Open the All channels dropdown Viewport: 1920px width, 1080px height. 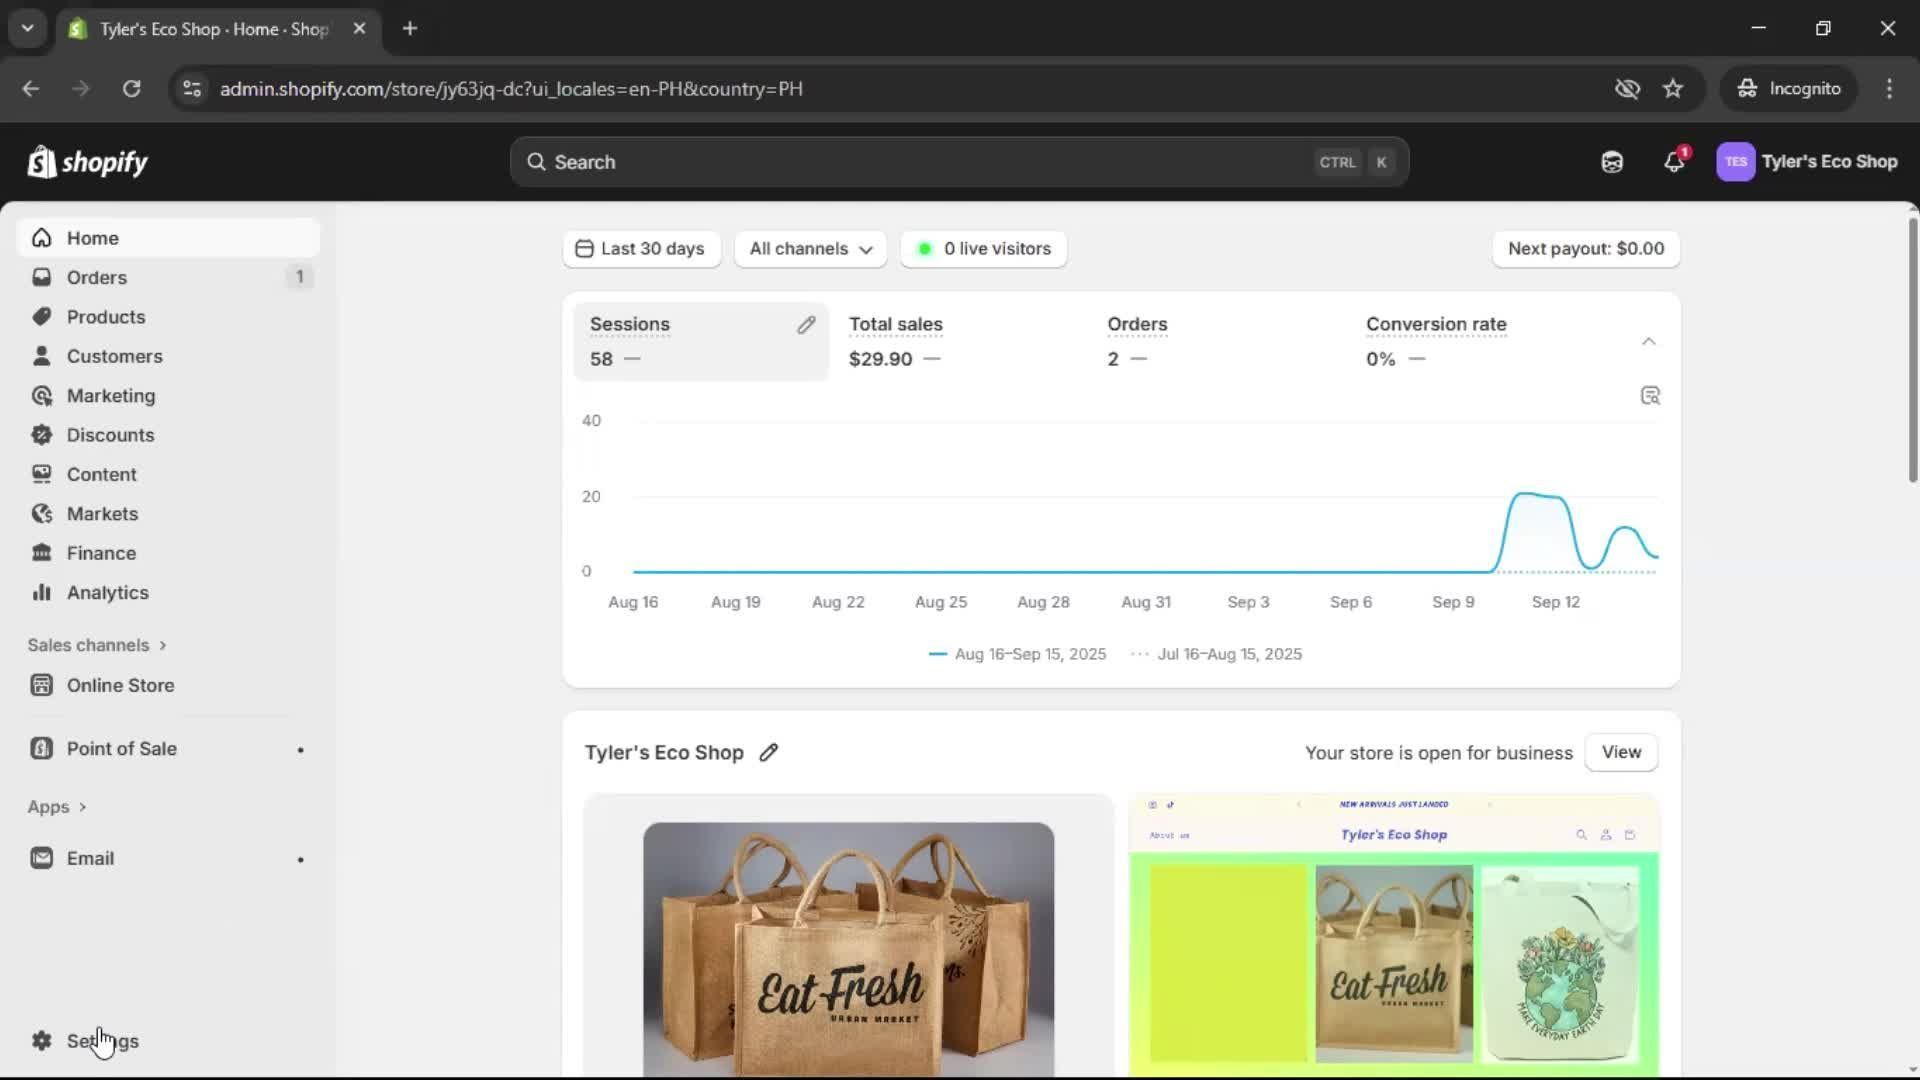pyautogui.click(x=810, y=249)
